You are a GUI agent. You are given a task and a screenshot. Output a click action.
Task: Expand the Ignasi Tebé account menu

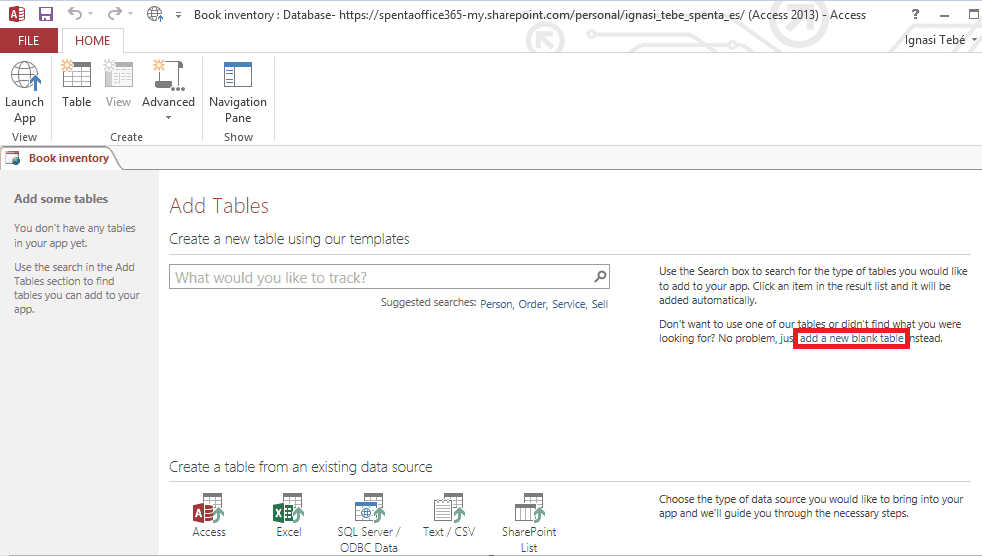pos(940,39)
